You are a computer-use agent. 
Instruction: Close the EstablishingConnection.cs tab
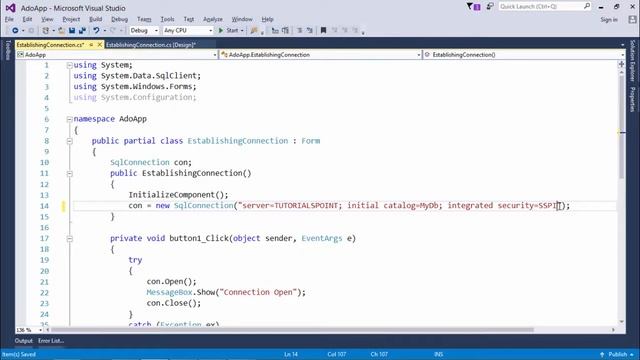coord(100,45)
